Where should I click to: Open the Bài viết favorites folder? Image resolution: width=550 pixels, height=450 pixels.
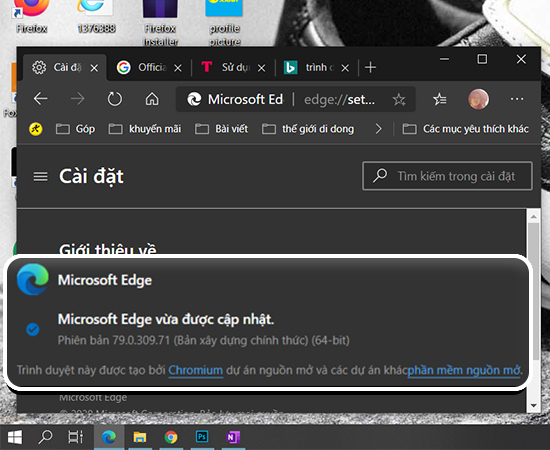point(221,129)
